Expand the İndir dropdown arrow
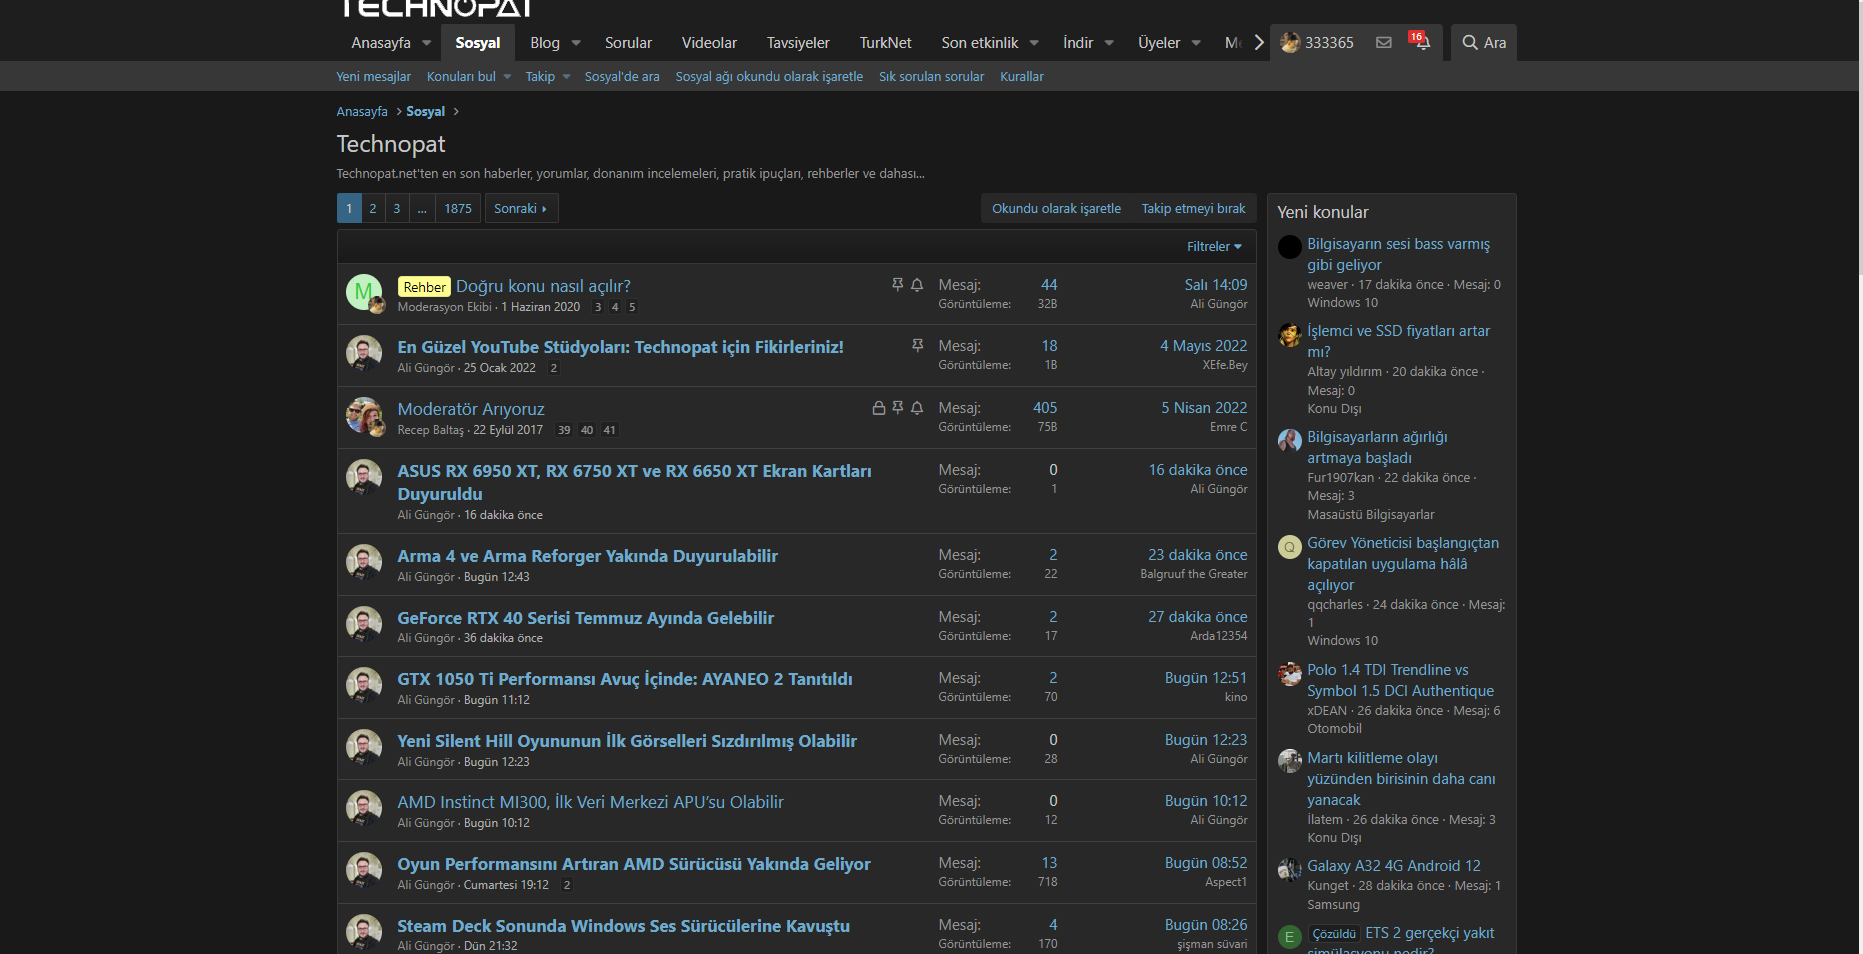This screenshot has height=954, width=1863. 1109,43
